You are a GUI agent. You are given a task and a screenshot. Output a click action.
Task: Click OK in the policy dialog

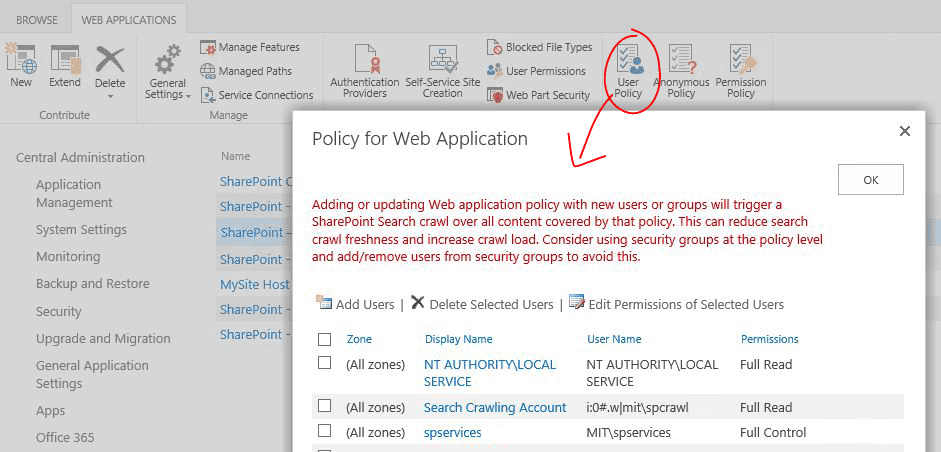871,179
